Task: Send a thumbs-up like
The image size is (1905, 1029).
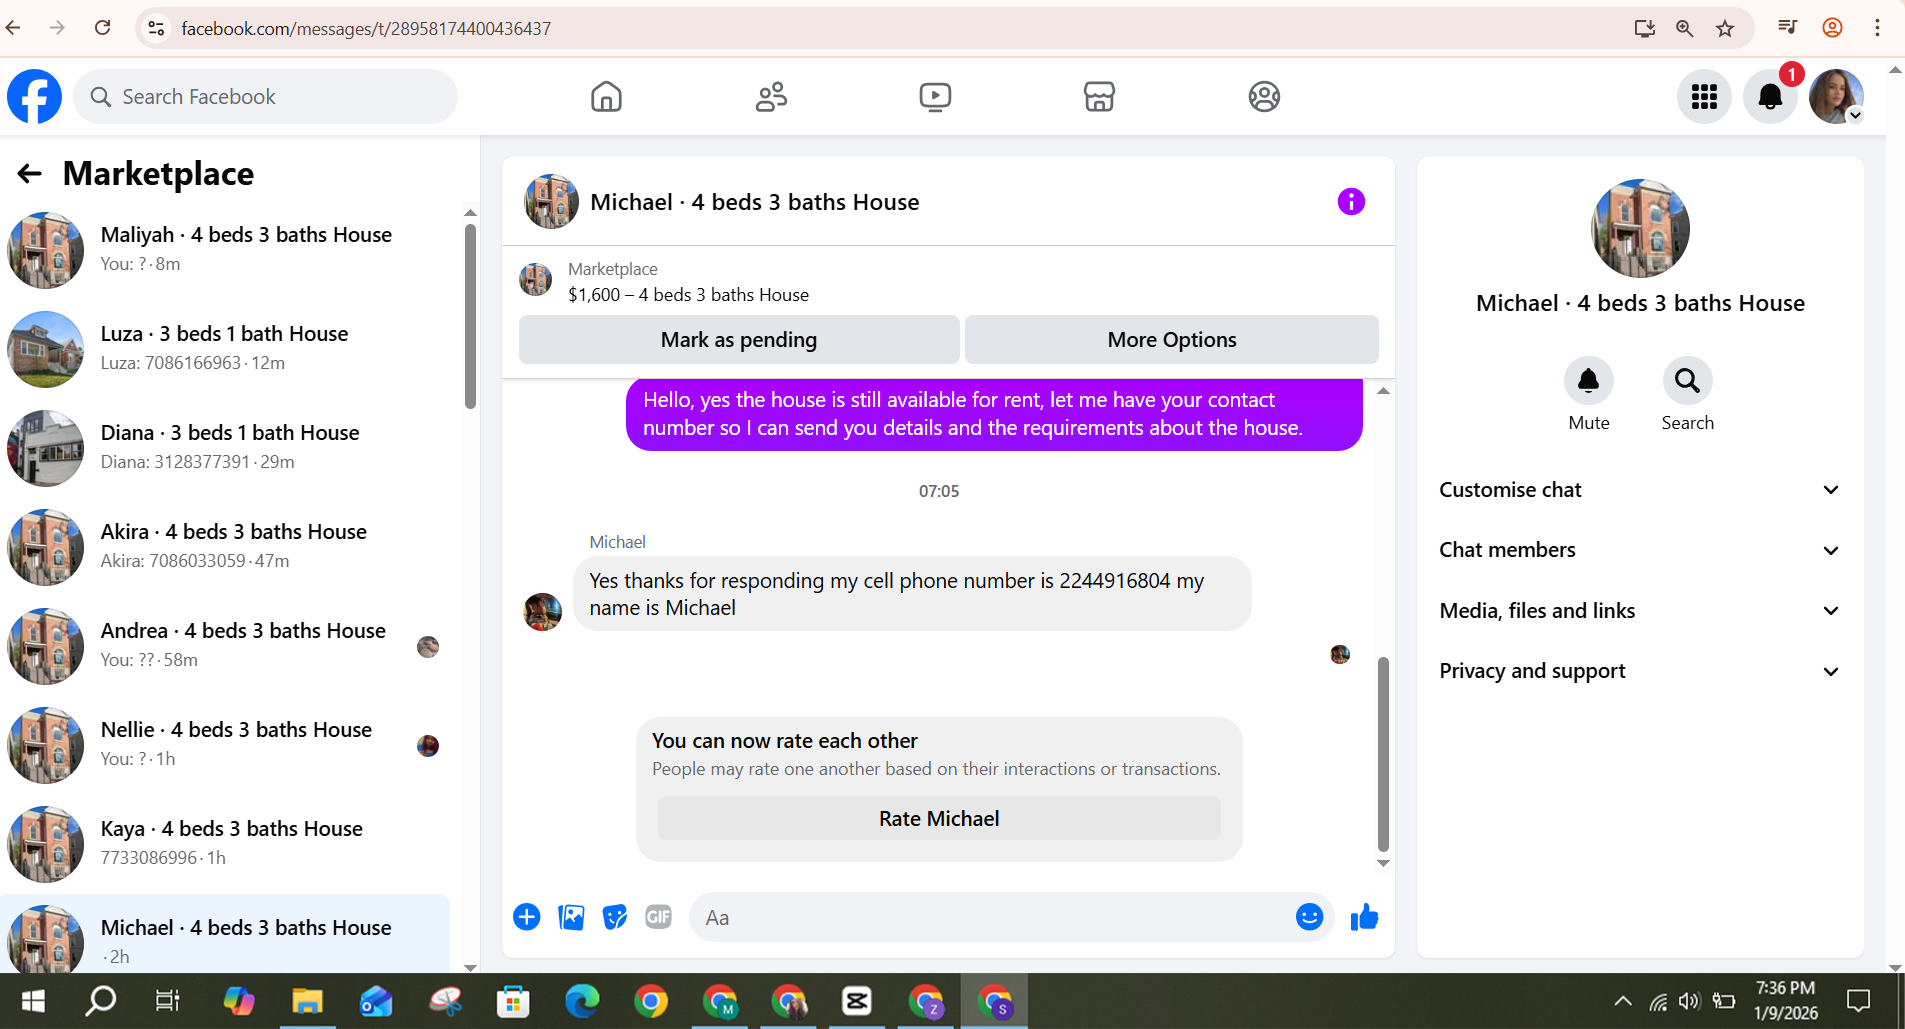Action: (1364, 917)
